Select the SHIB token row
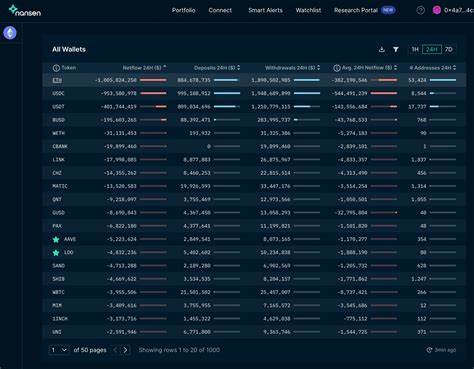This screenshot has height=369, width=474. (x=254, y=279)
